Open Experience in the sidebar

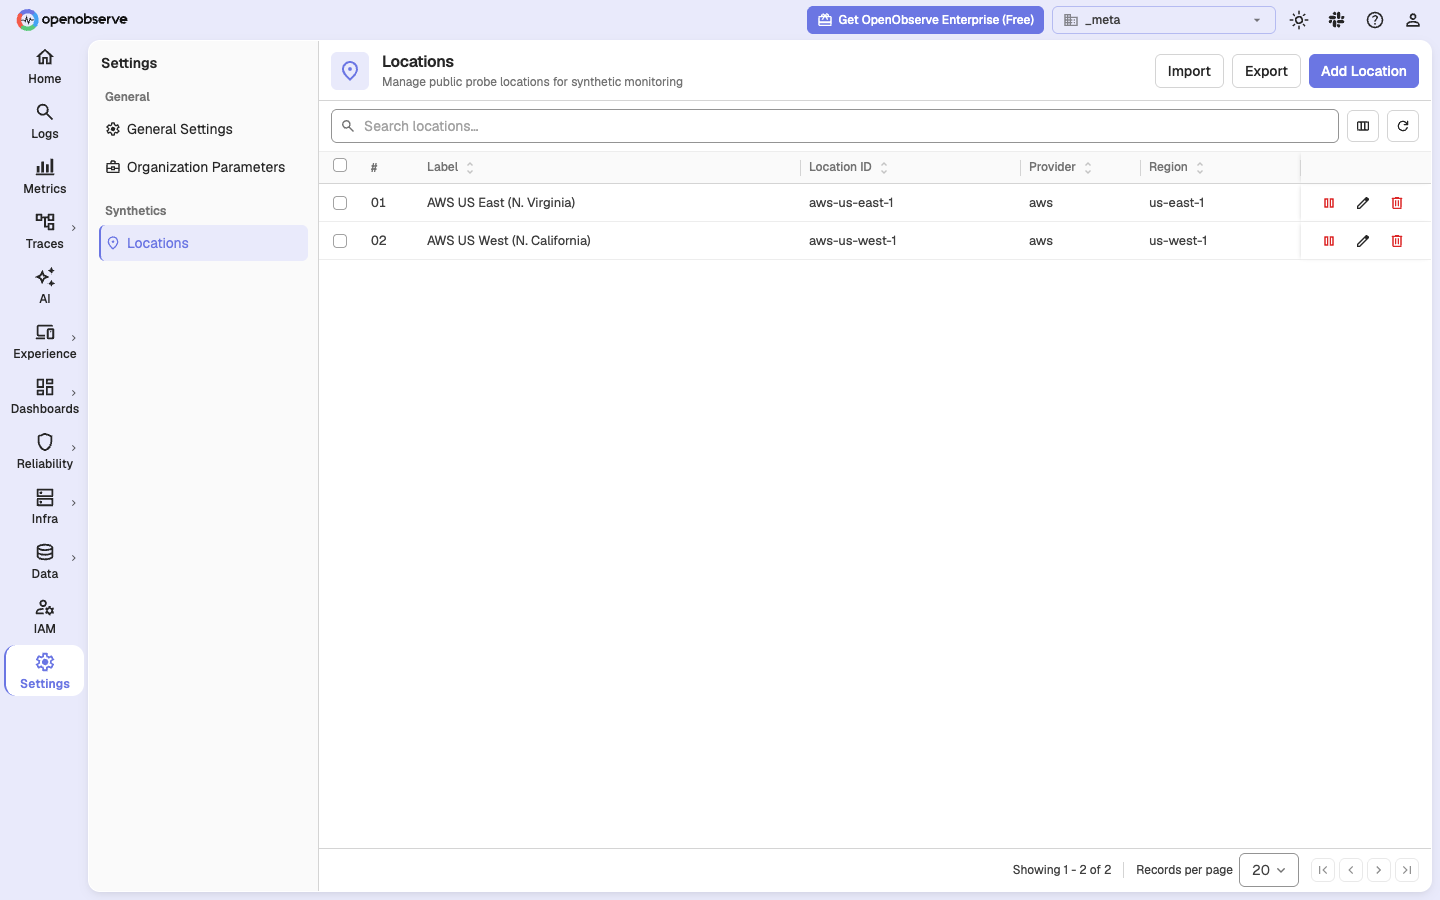(44, 342)
